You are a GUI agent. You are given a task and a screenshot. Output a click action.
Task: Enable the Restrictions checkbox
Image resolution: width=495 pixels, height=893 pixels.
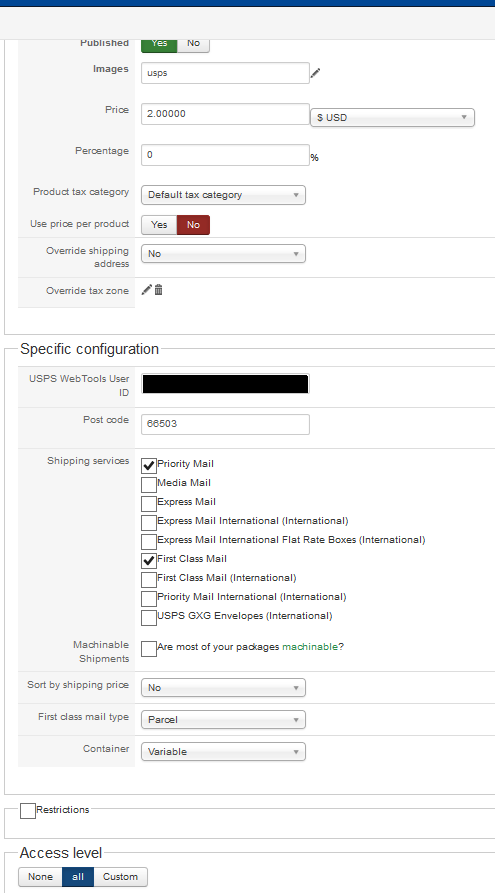[x=28, y=811]
